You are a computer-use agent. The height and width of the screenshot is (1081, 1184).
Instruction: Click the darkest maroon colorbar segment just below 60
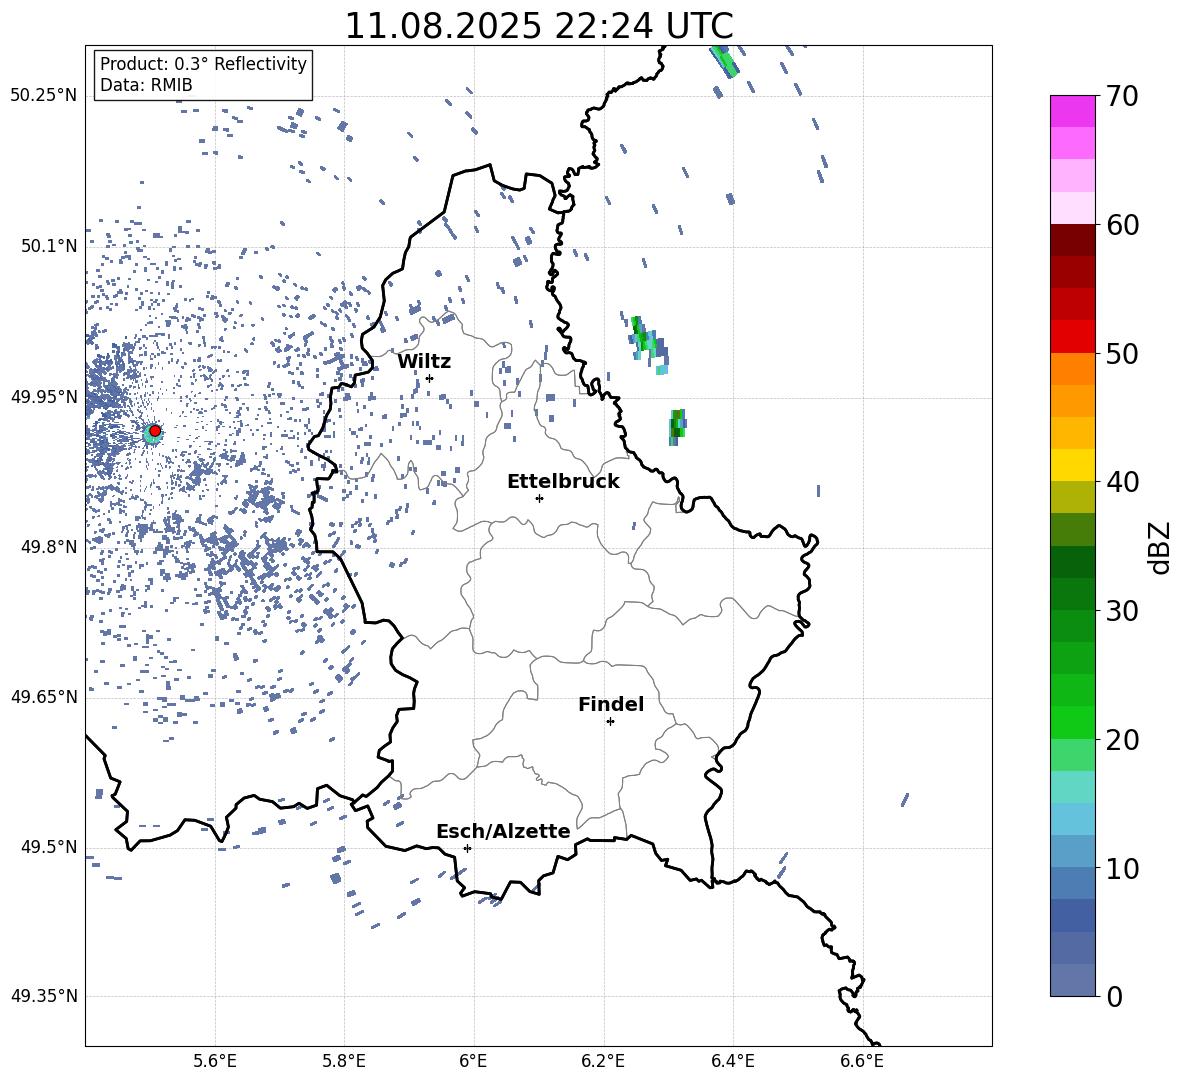1072,240
